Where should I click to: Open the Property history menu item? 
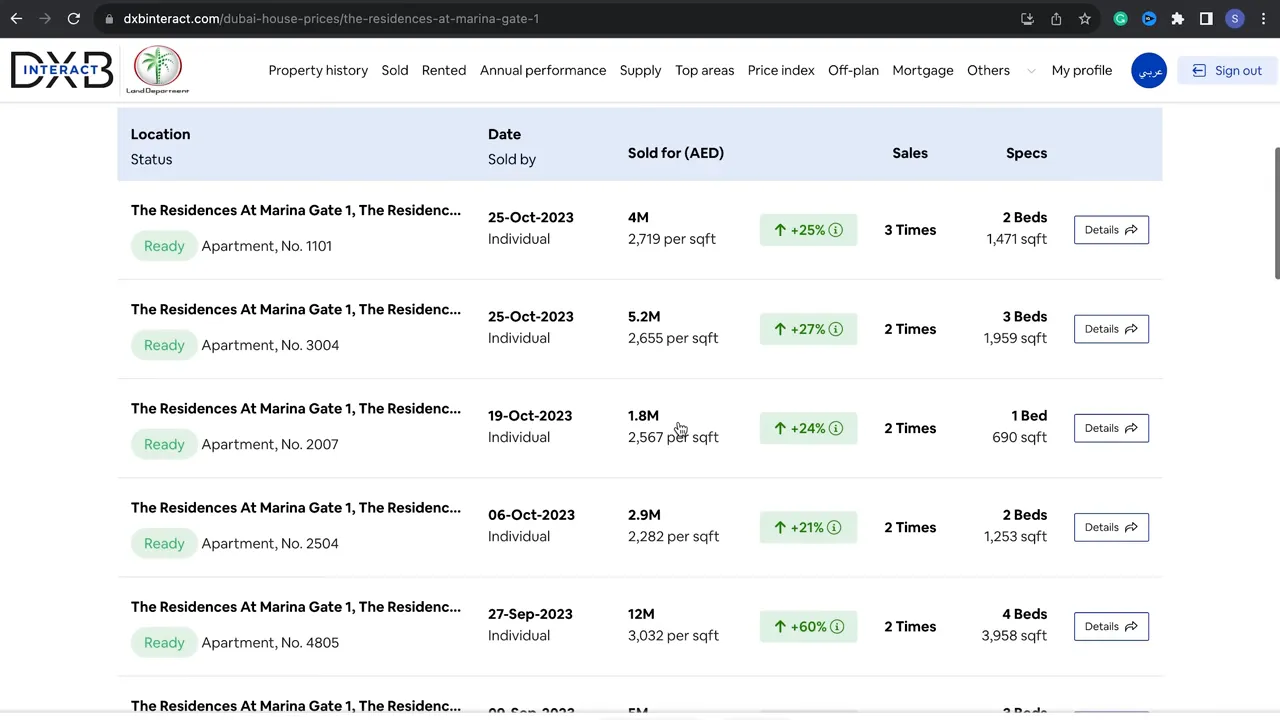click(318, 71)
